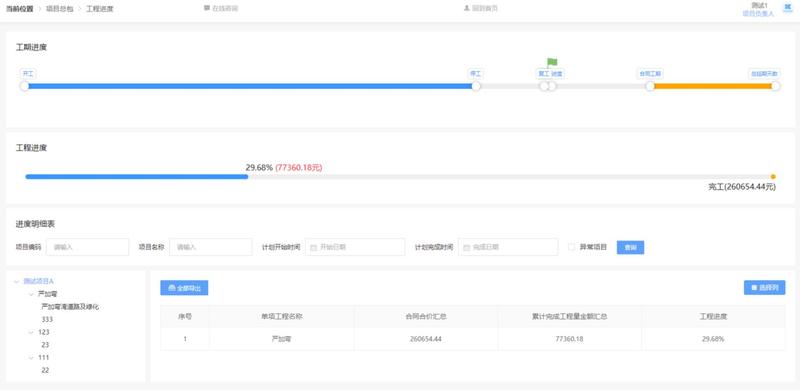Click 工程进度 in the breadcrumb
Image resolution: width=800 pixels, height=390 pixels.
tap(99, 9)
